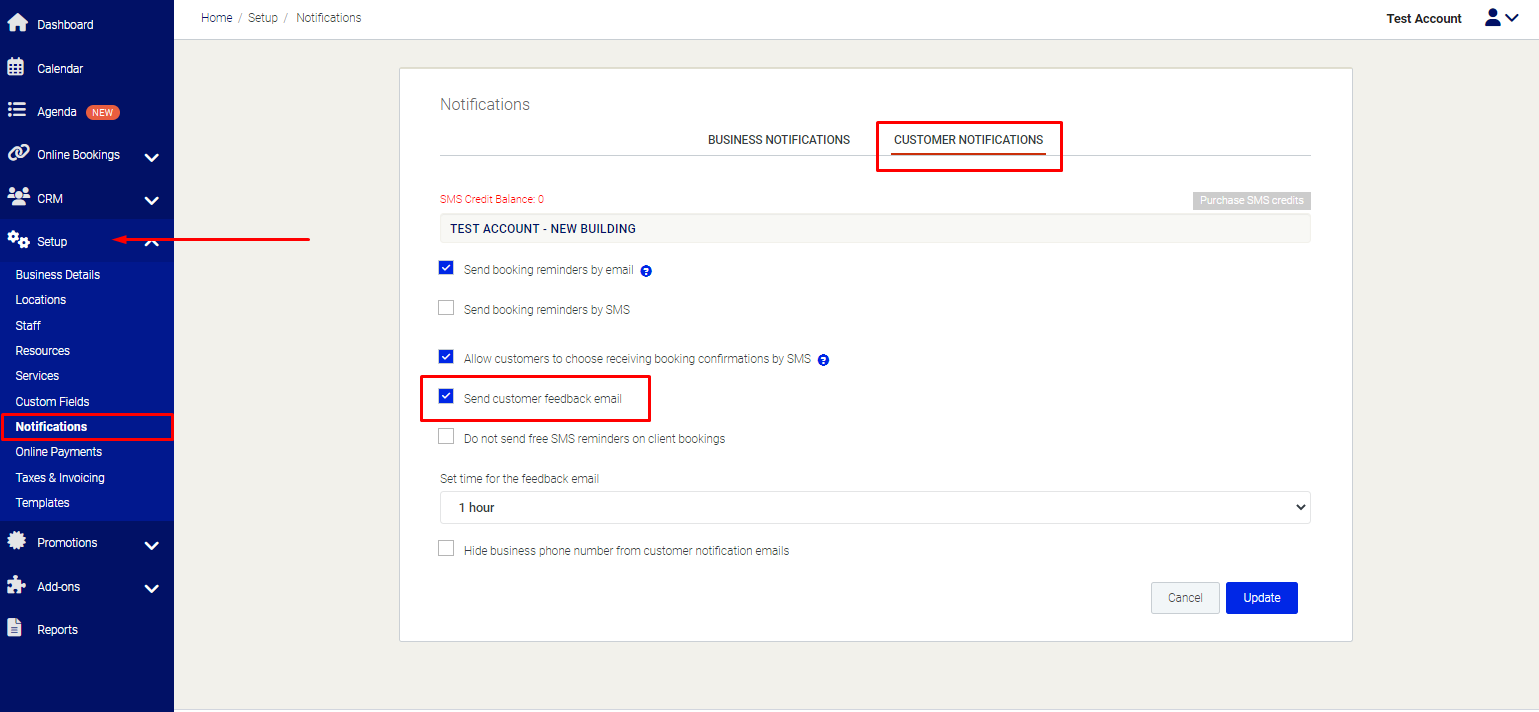The height and width of the screenshot is (712, 1539).
Task: Select the Customer Notifications tab
Action: pyautogui.click(x=968, y=140)
